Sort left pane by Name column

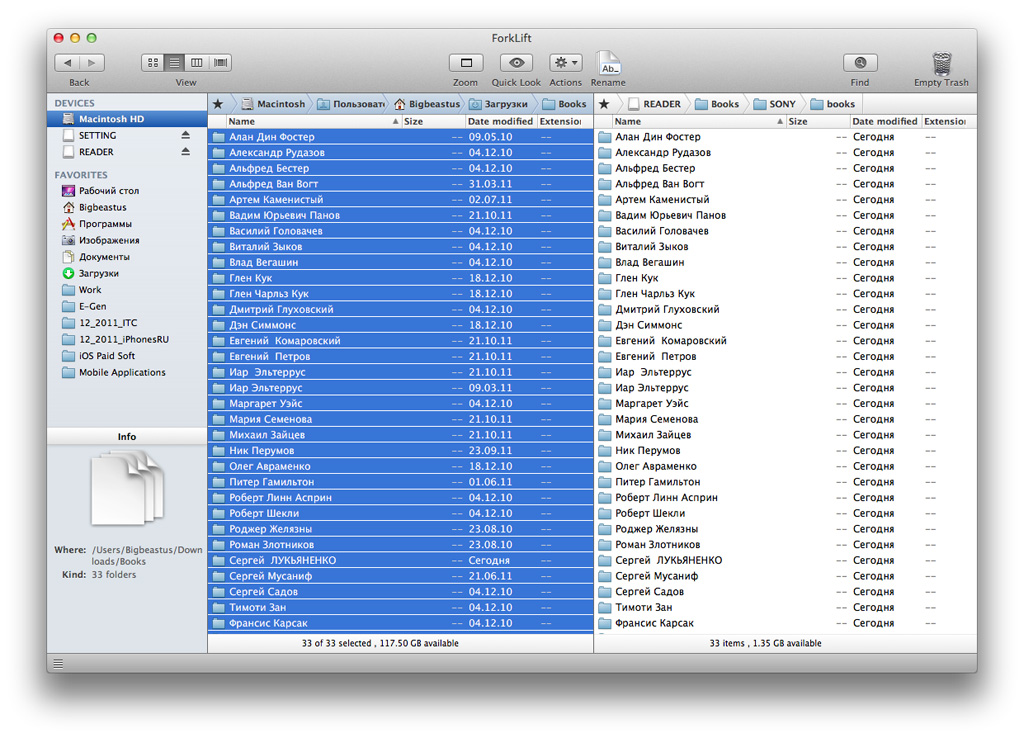coord(300,121)
